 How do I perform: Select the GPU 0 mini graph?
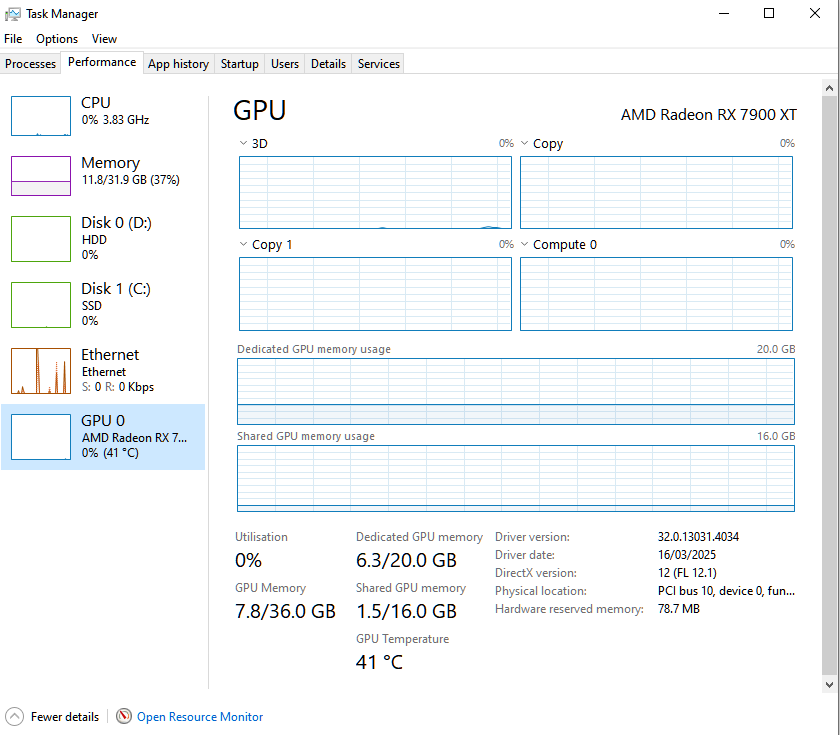[x=41, y=437]
